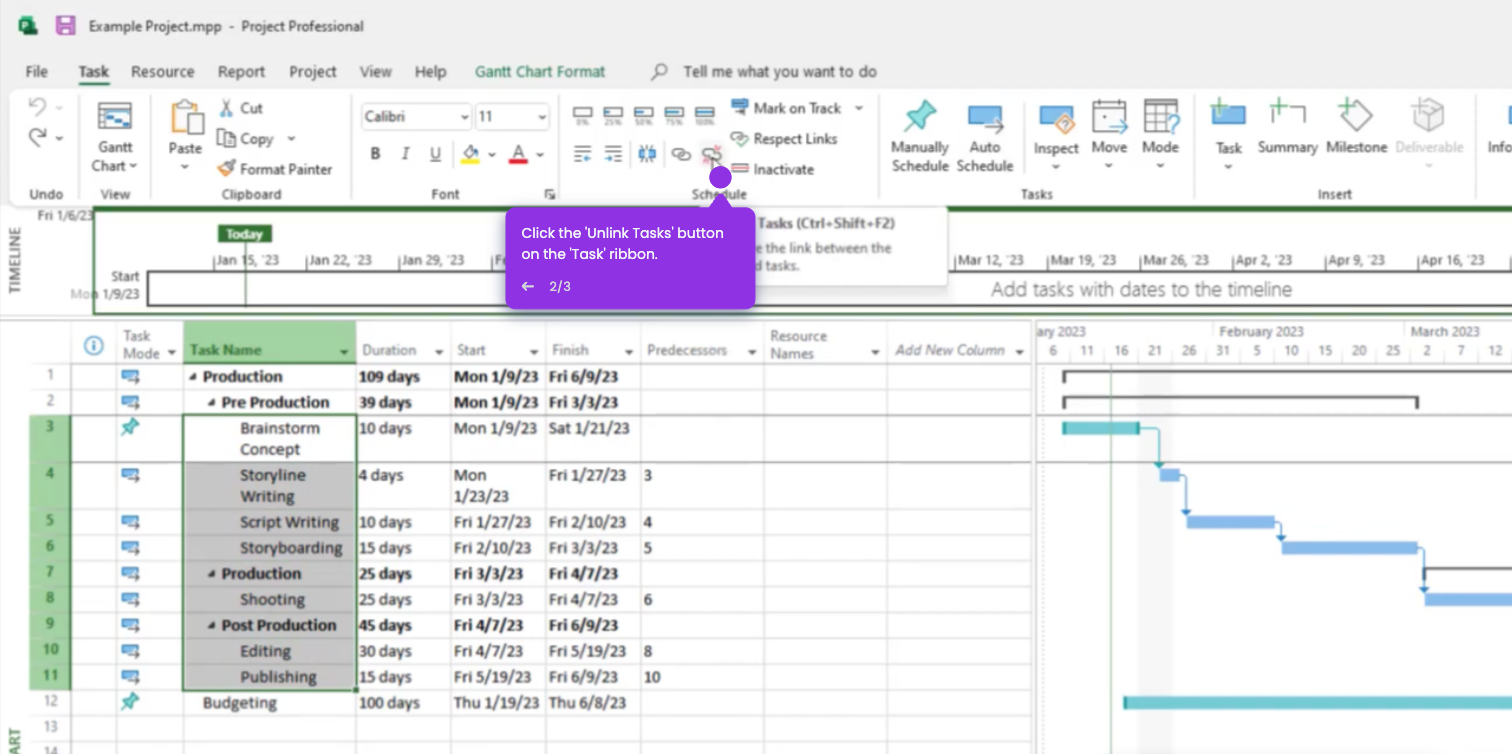Switch tasks to Auto Schedule
The height and width of the screenshot is (754, 1512).
click(x=985, y=137)
